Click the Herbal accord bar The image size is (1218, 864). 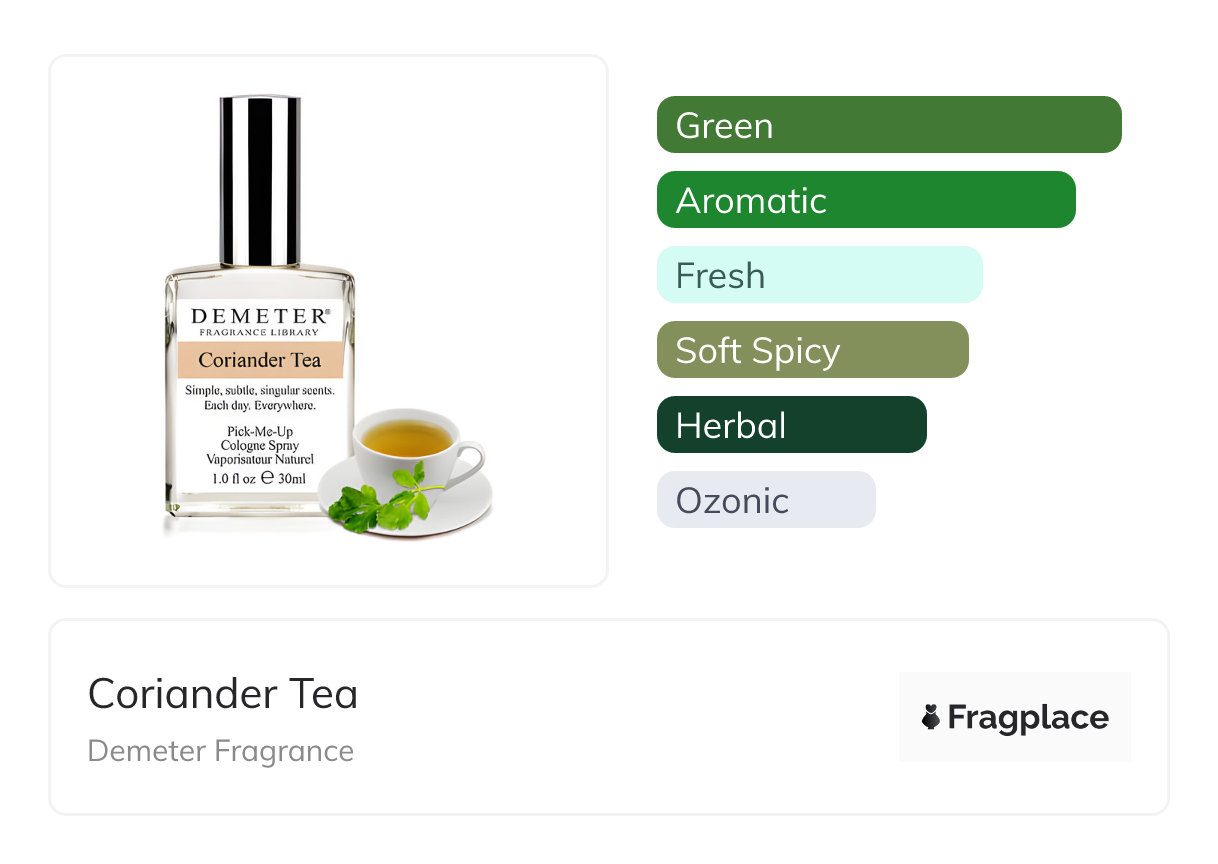792,425
